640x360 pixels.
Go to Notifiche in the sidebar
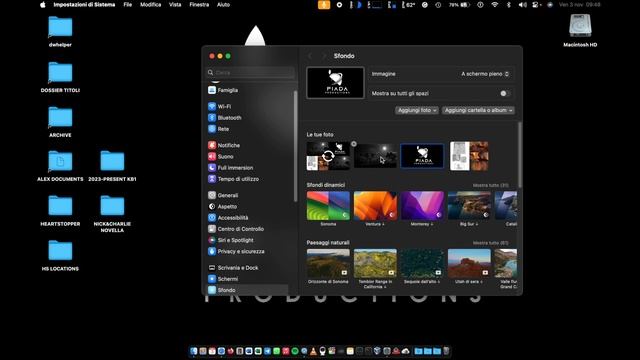point(224,145)
